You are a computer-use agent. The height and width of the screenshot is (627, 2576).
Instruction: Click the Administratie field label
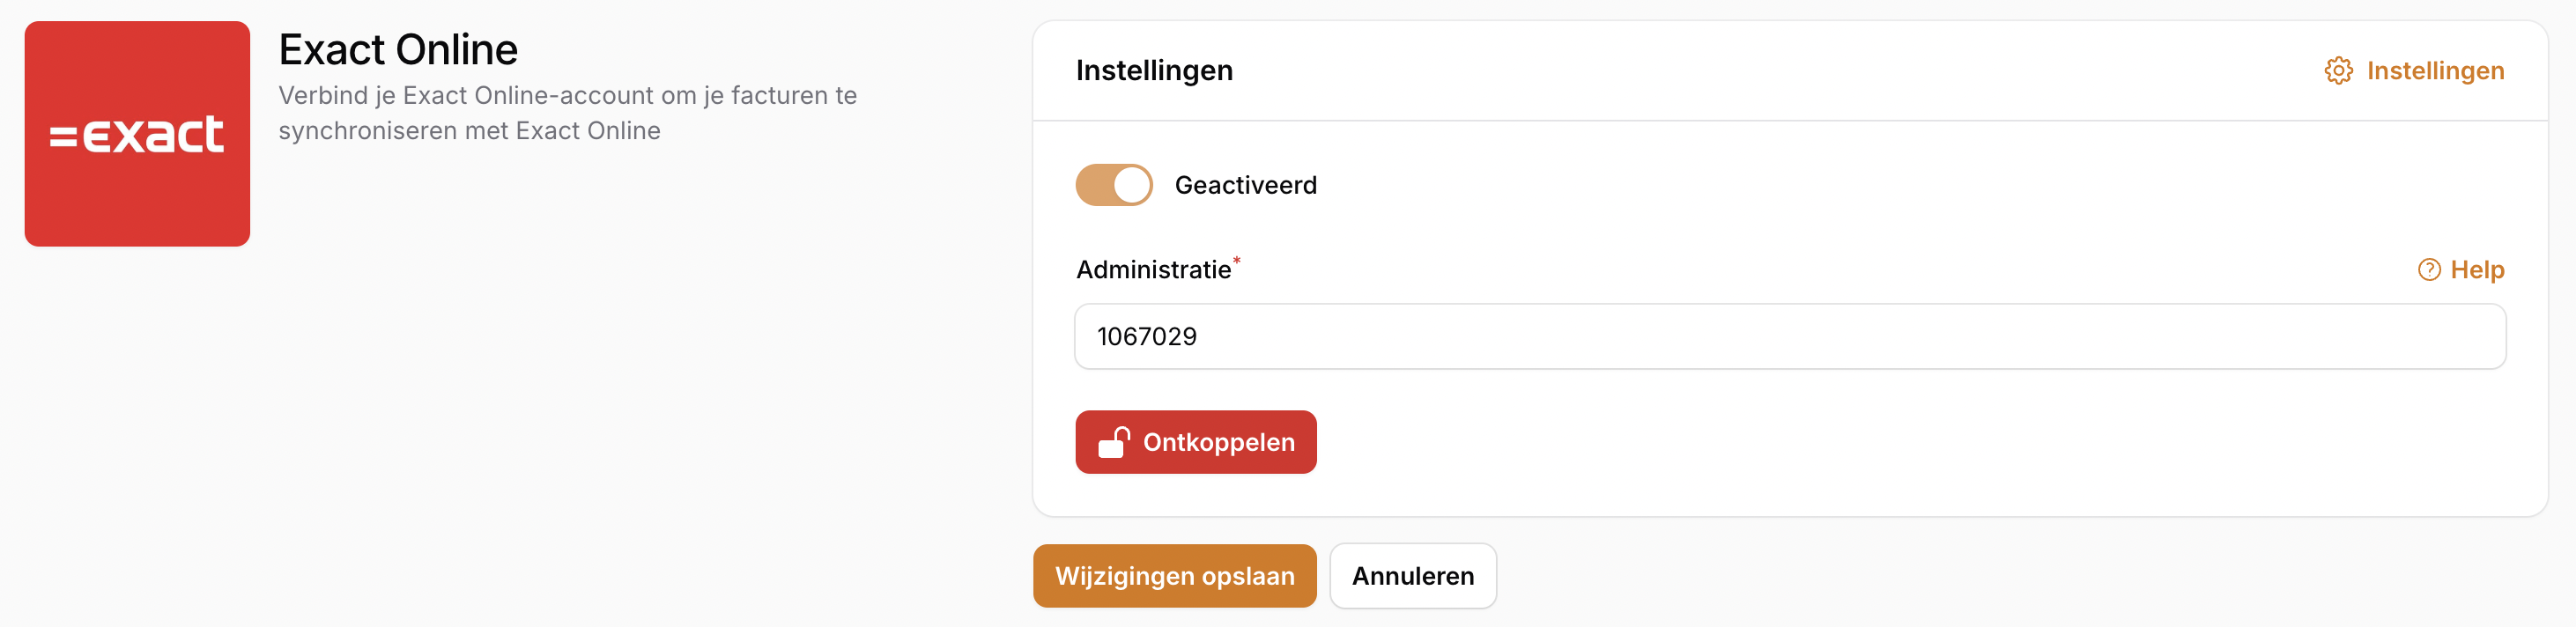[1153, 270]
